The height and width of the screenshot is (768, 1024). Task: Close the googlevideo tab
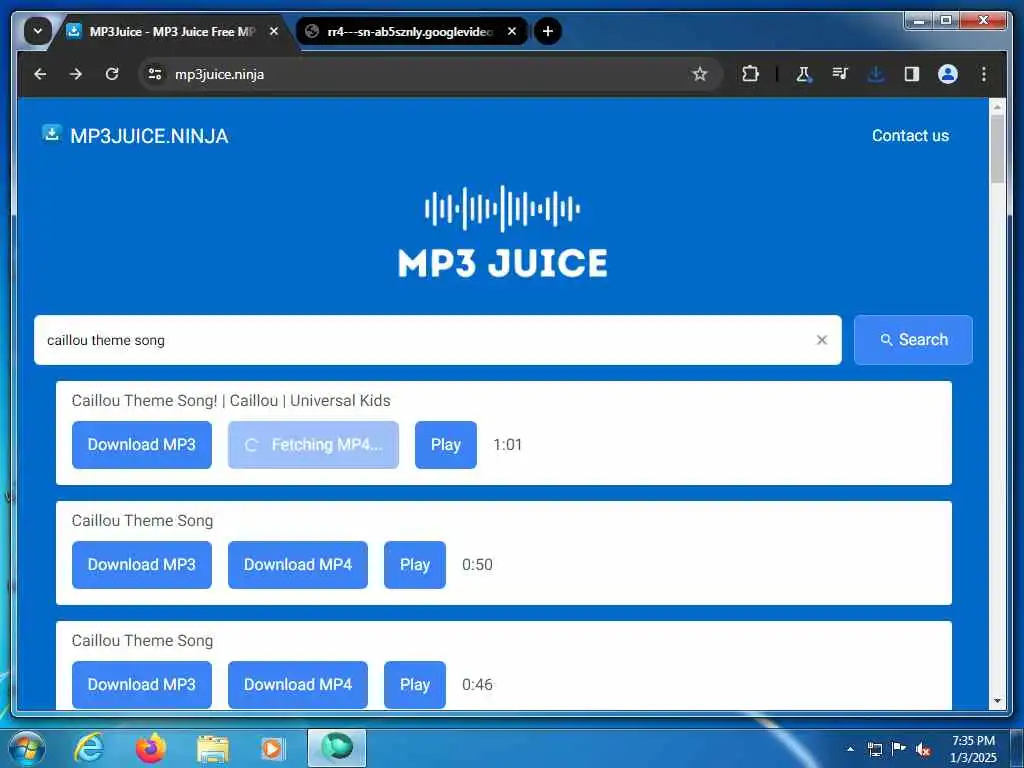pos(512,31)
